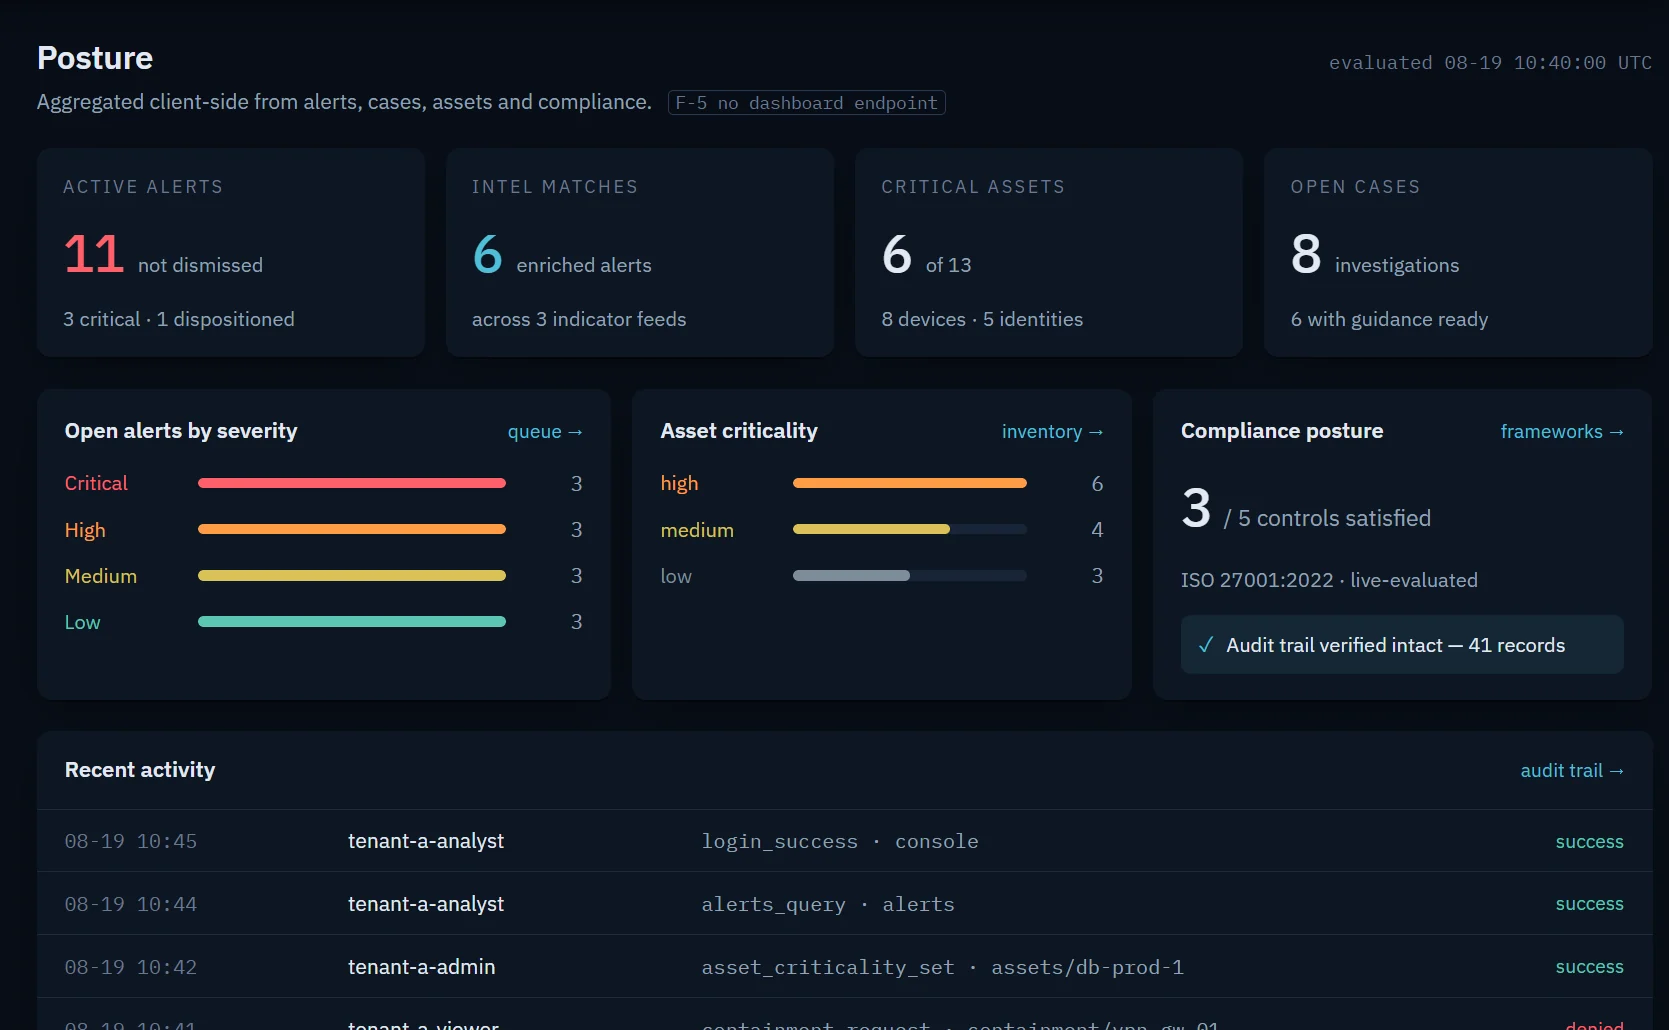Open the alert queue link
The width and height of the screenshot is (1669, 1030).
click(x=545, y=431)
